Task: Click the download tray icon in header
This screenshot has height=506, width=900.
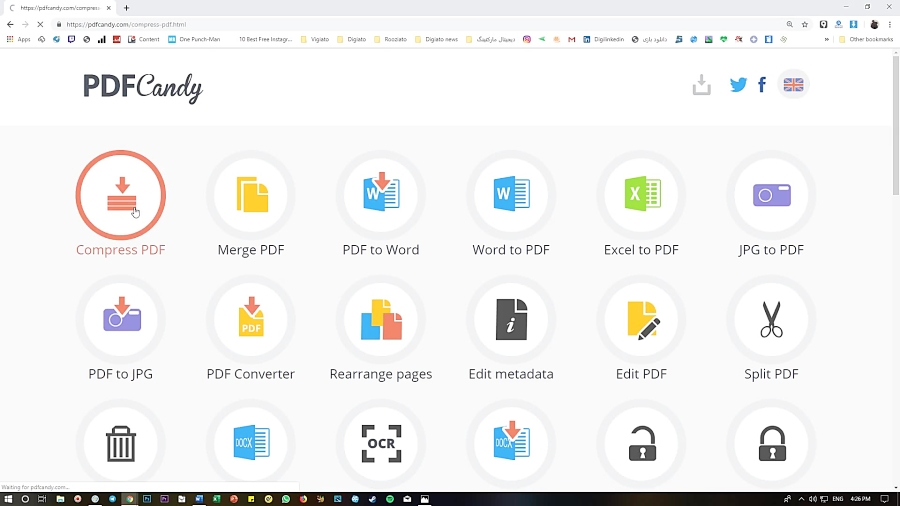Action: tap(701, 85)
